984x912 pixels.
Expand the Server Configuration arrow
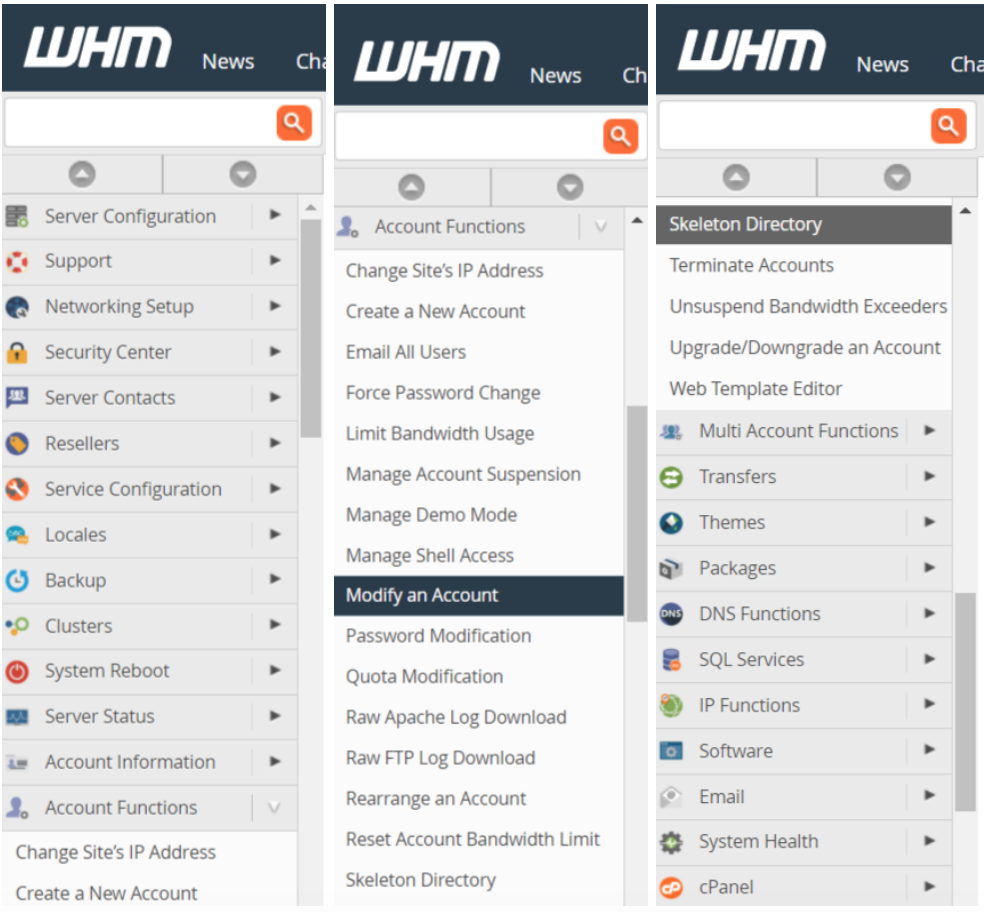pyautogui.click(x=275, y=215)
